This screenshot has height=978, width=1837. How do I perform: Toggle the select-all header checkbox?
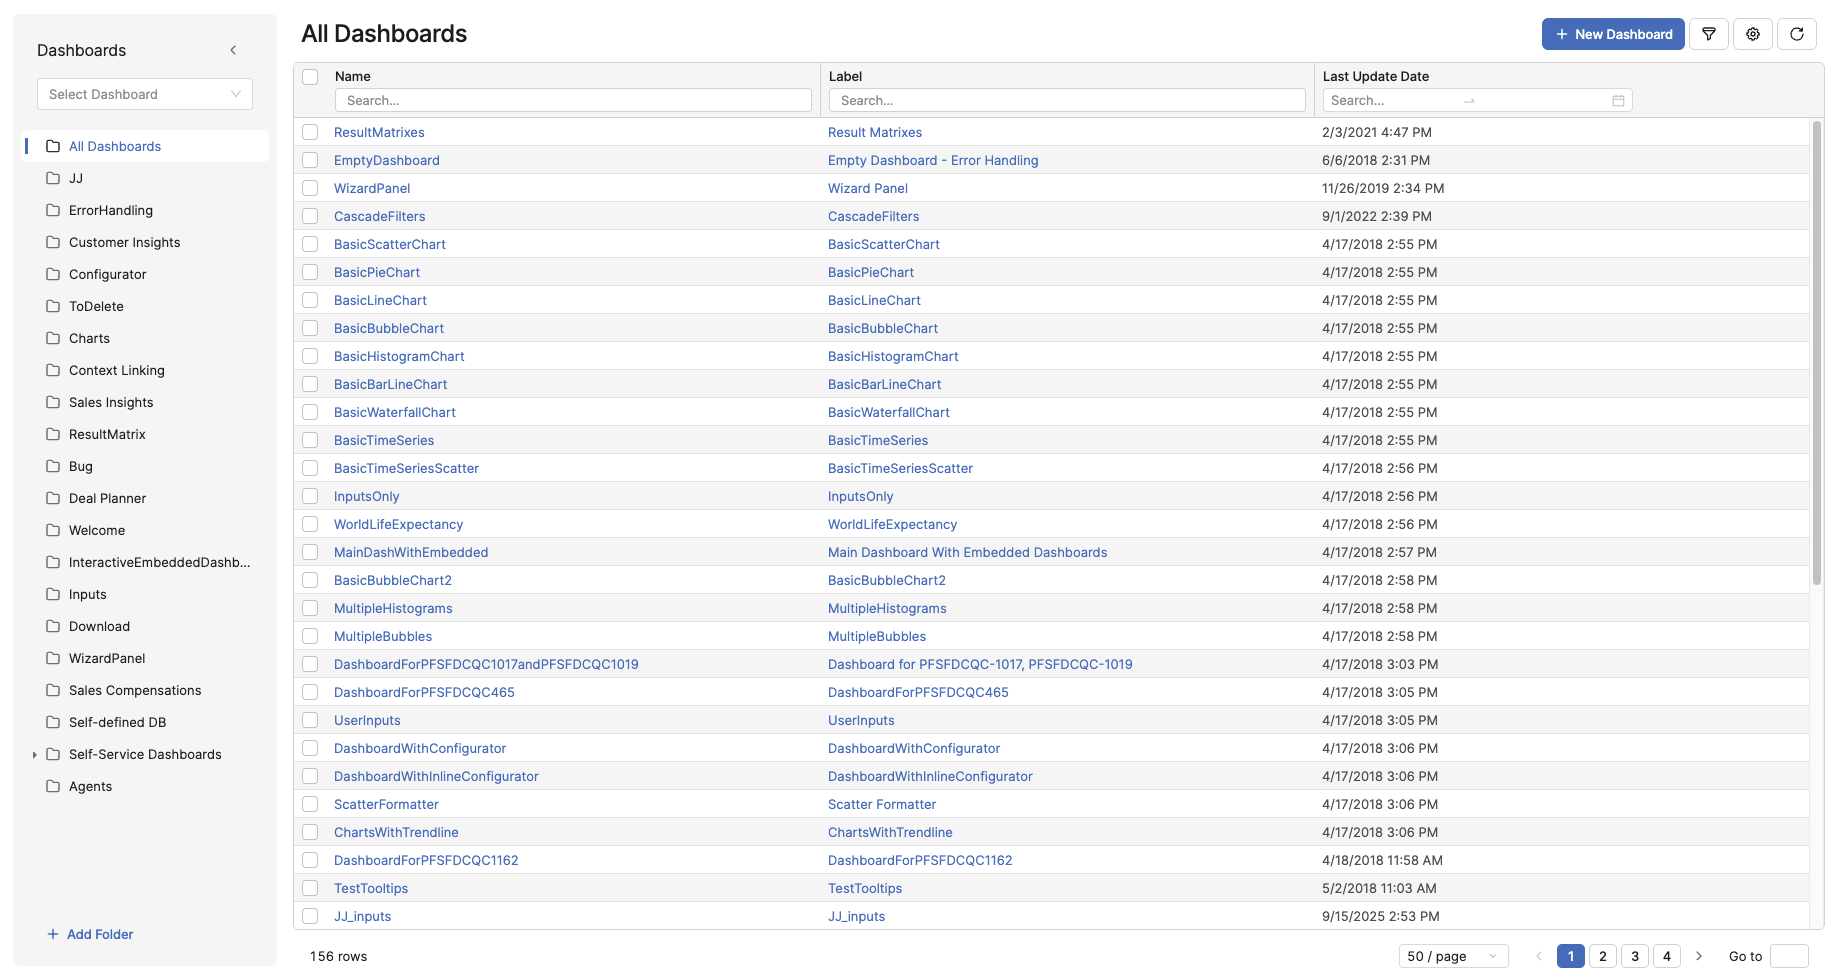coord(310,77)
